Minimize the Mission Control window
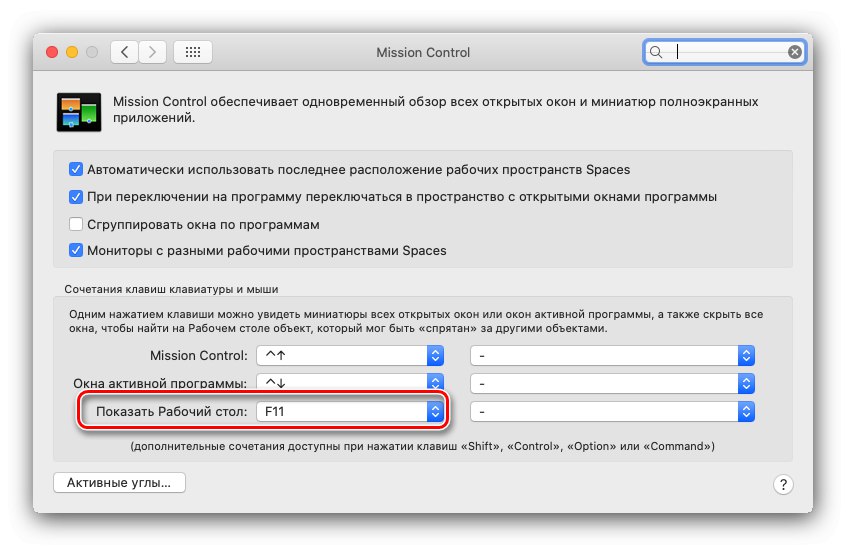Screen dimensions: 846x546 [x=72, y=52]
